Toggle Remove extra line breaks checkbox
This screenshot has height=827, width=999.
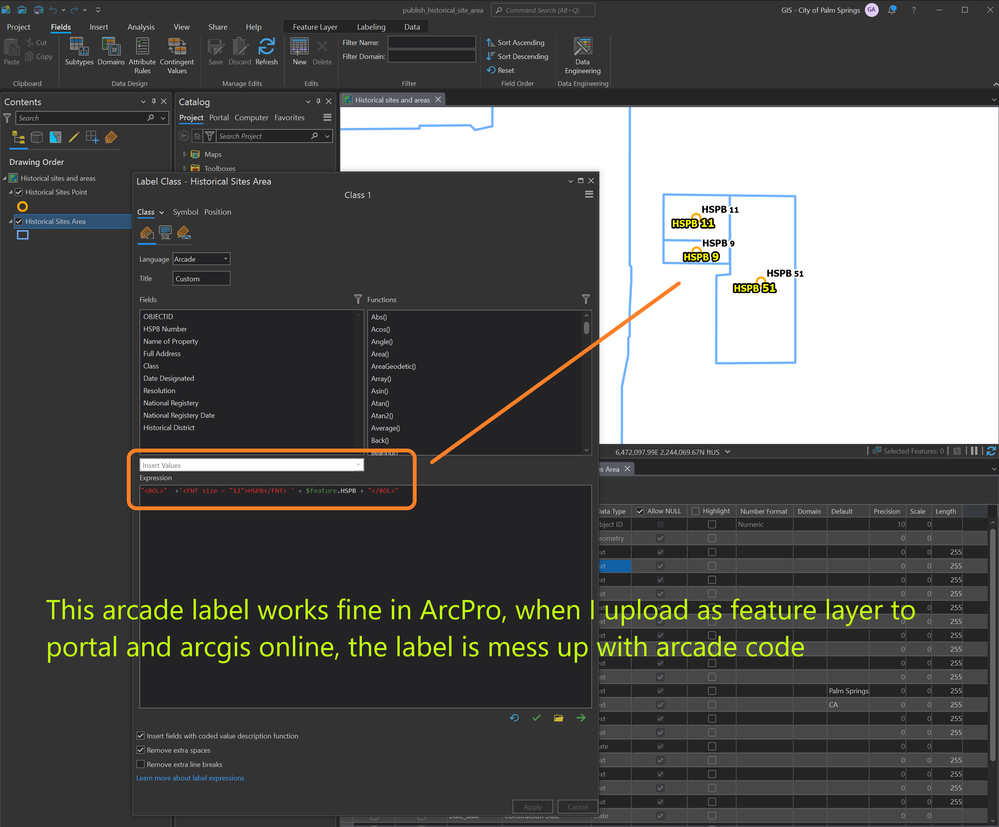pos(141,764)
